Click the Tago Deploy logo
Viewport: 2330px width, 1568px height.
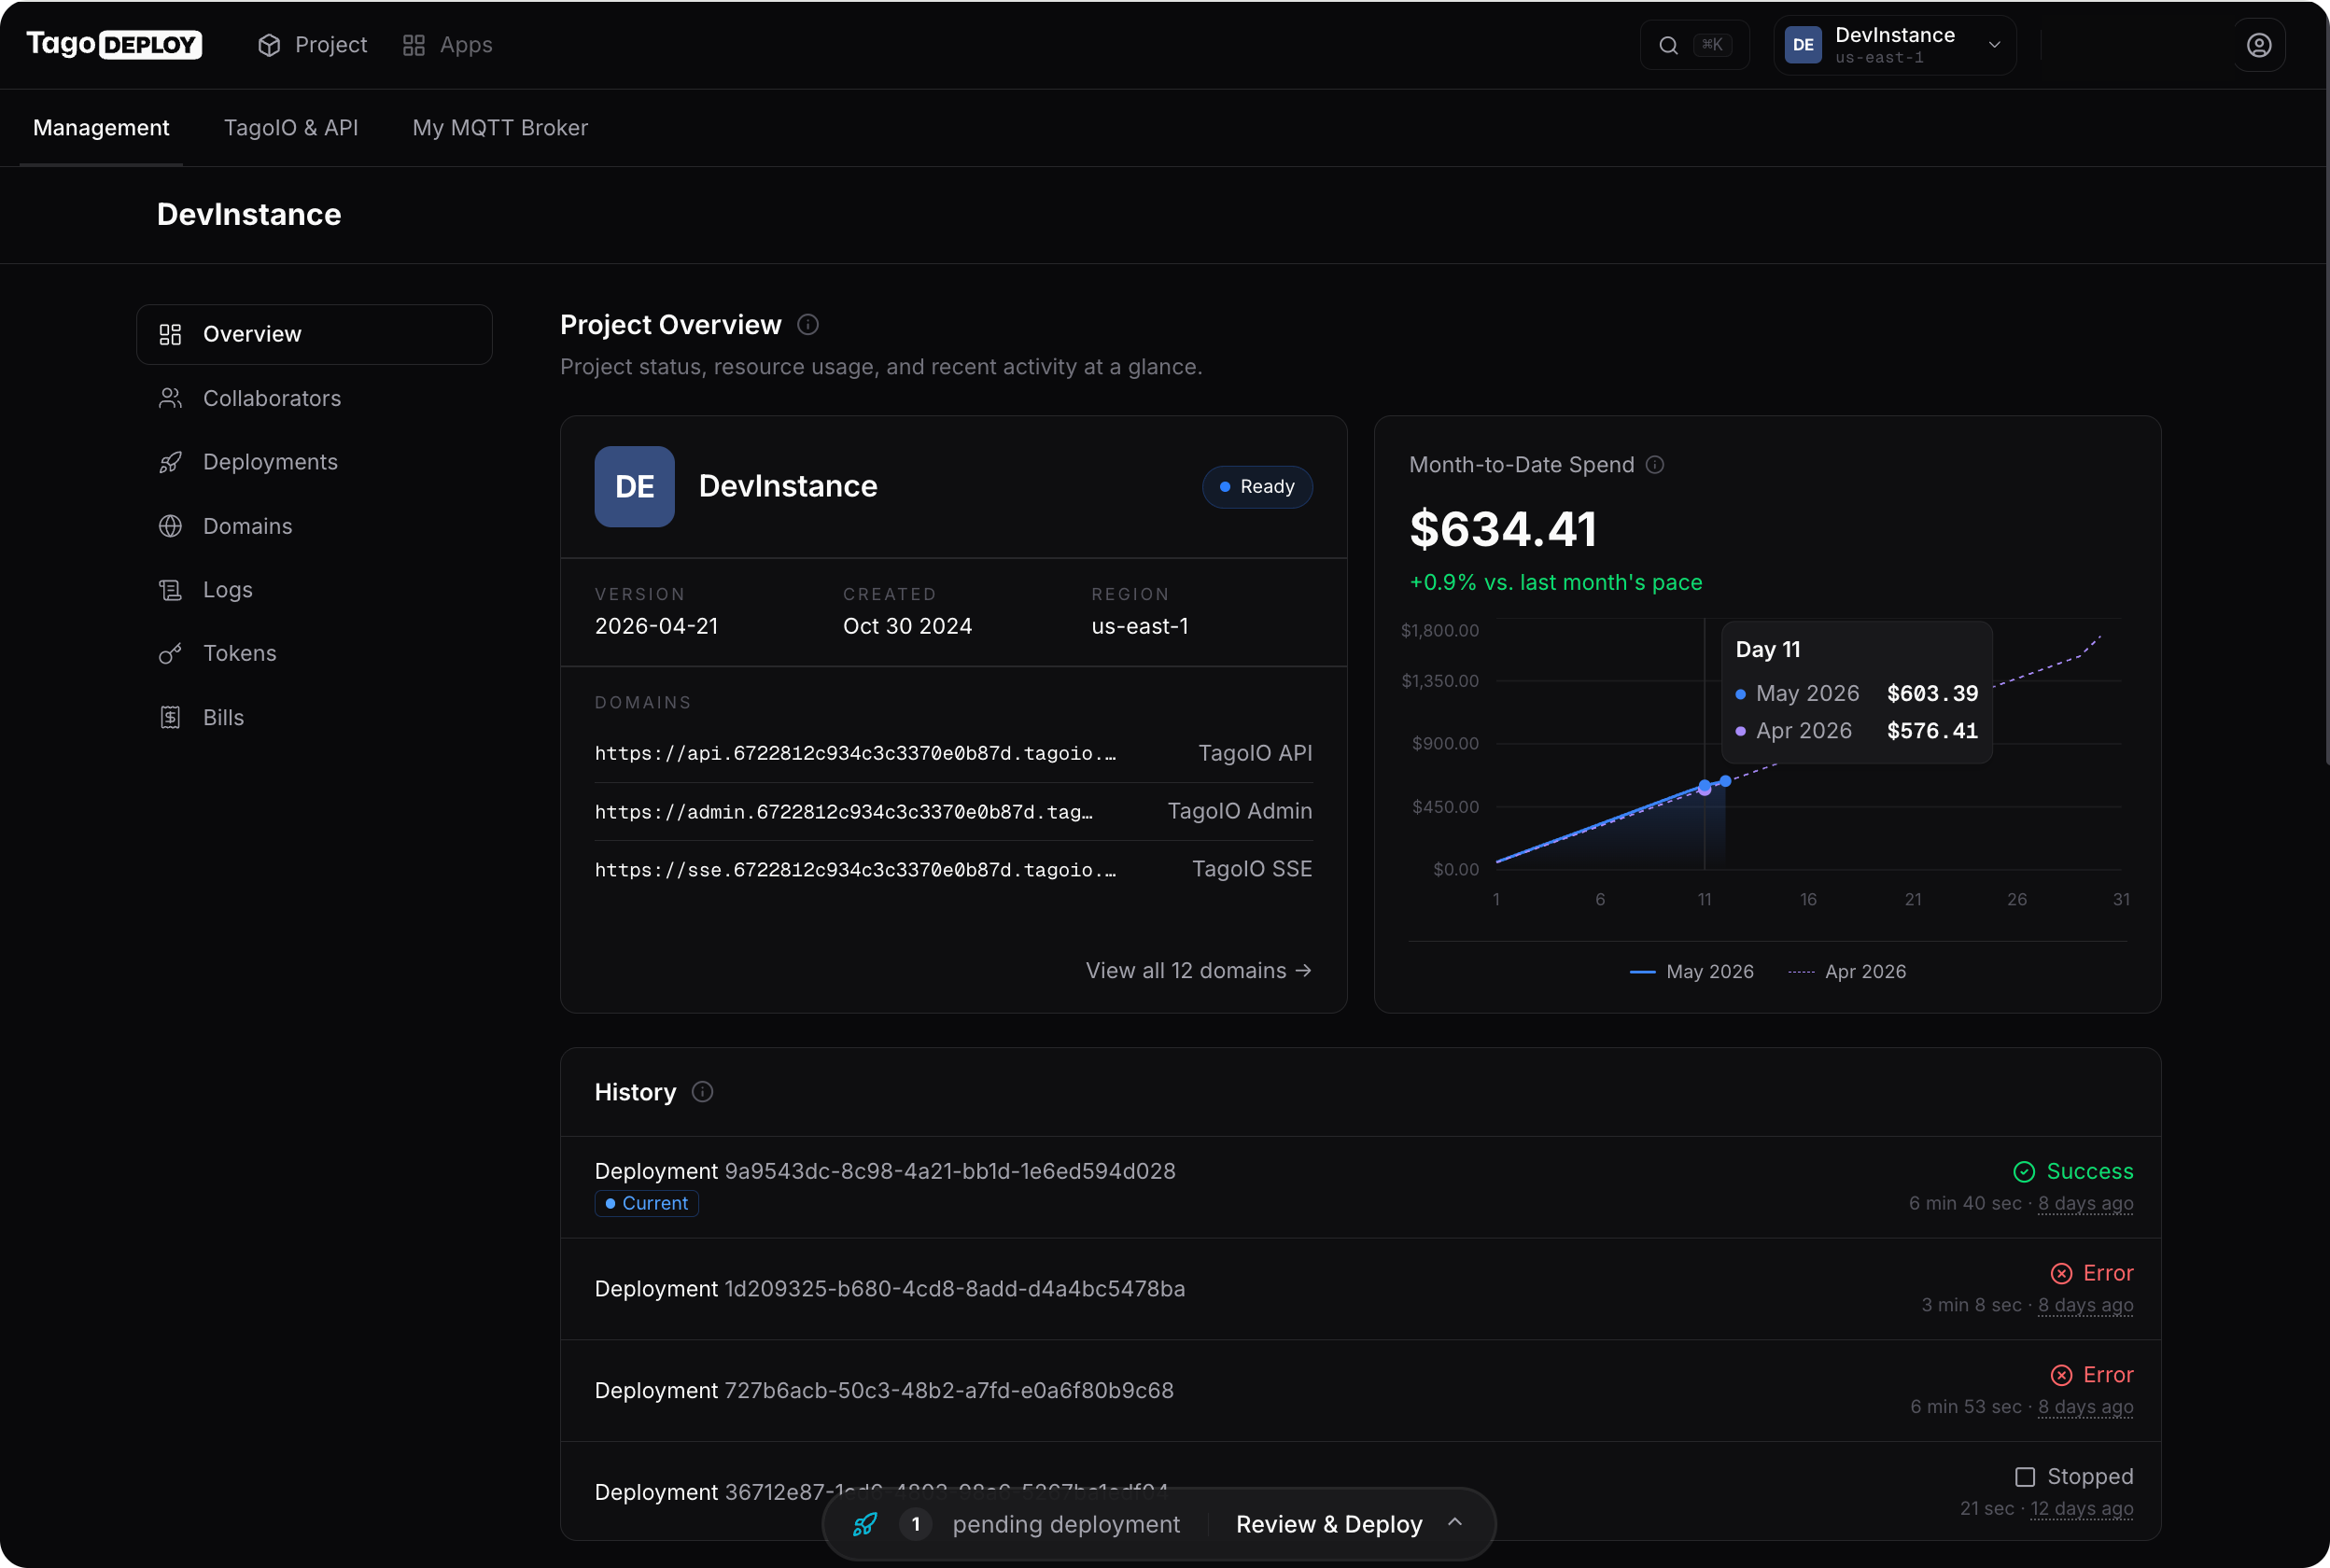point(114,44)
